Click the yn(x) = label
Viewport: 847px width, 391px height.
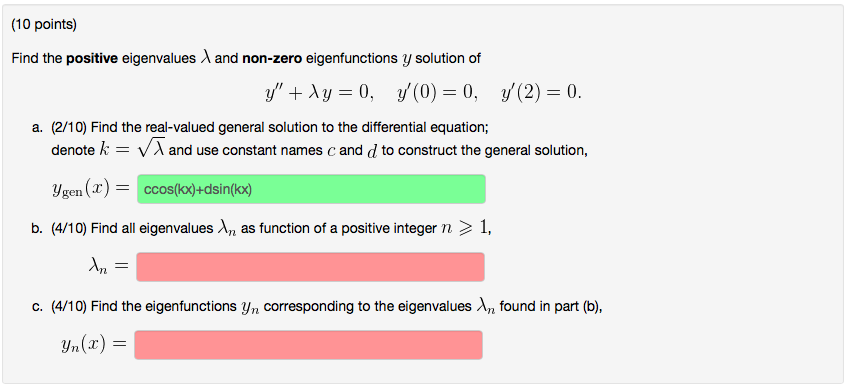point(94,345)
